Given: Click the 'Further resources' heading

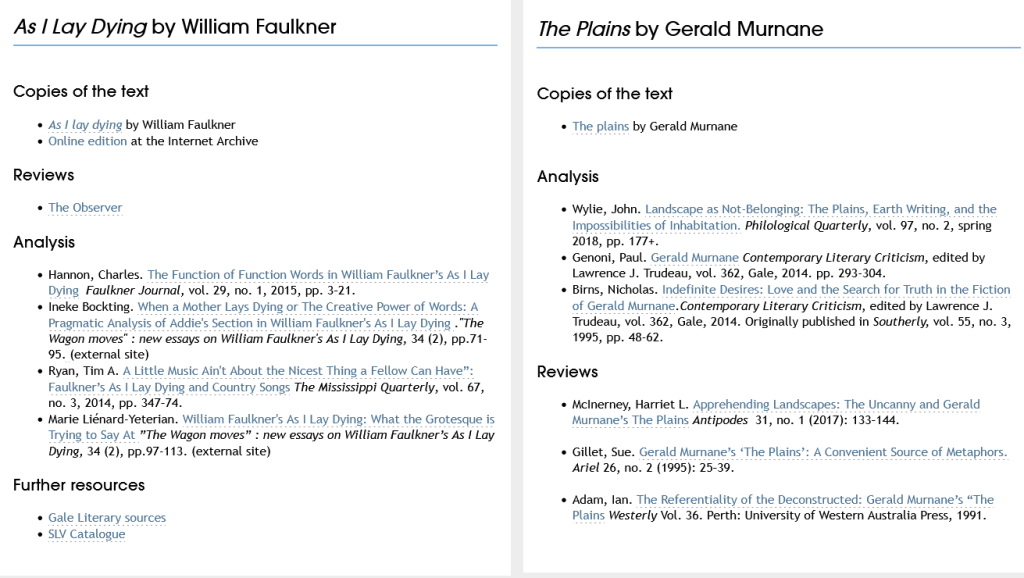Looking at the screenshot, I should [79, 485].
